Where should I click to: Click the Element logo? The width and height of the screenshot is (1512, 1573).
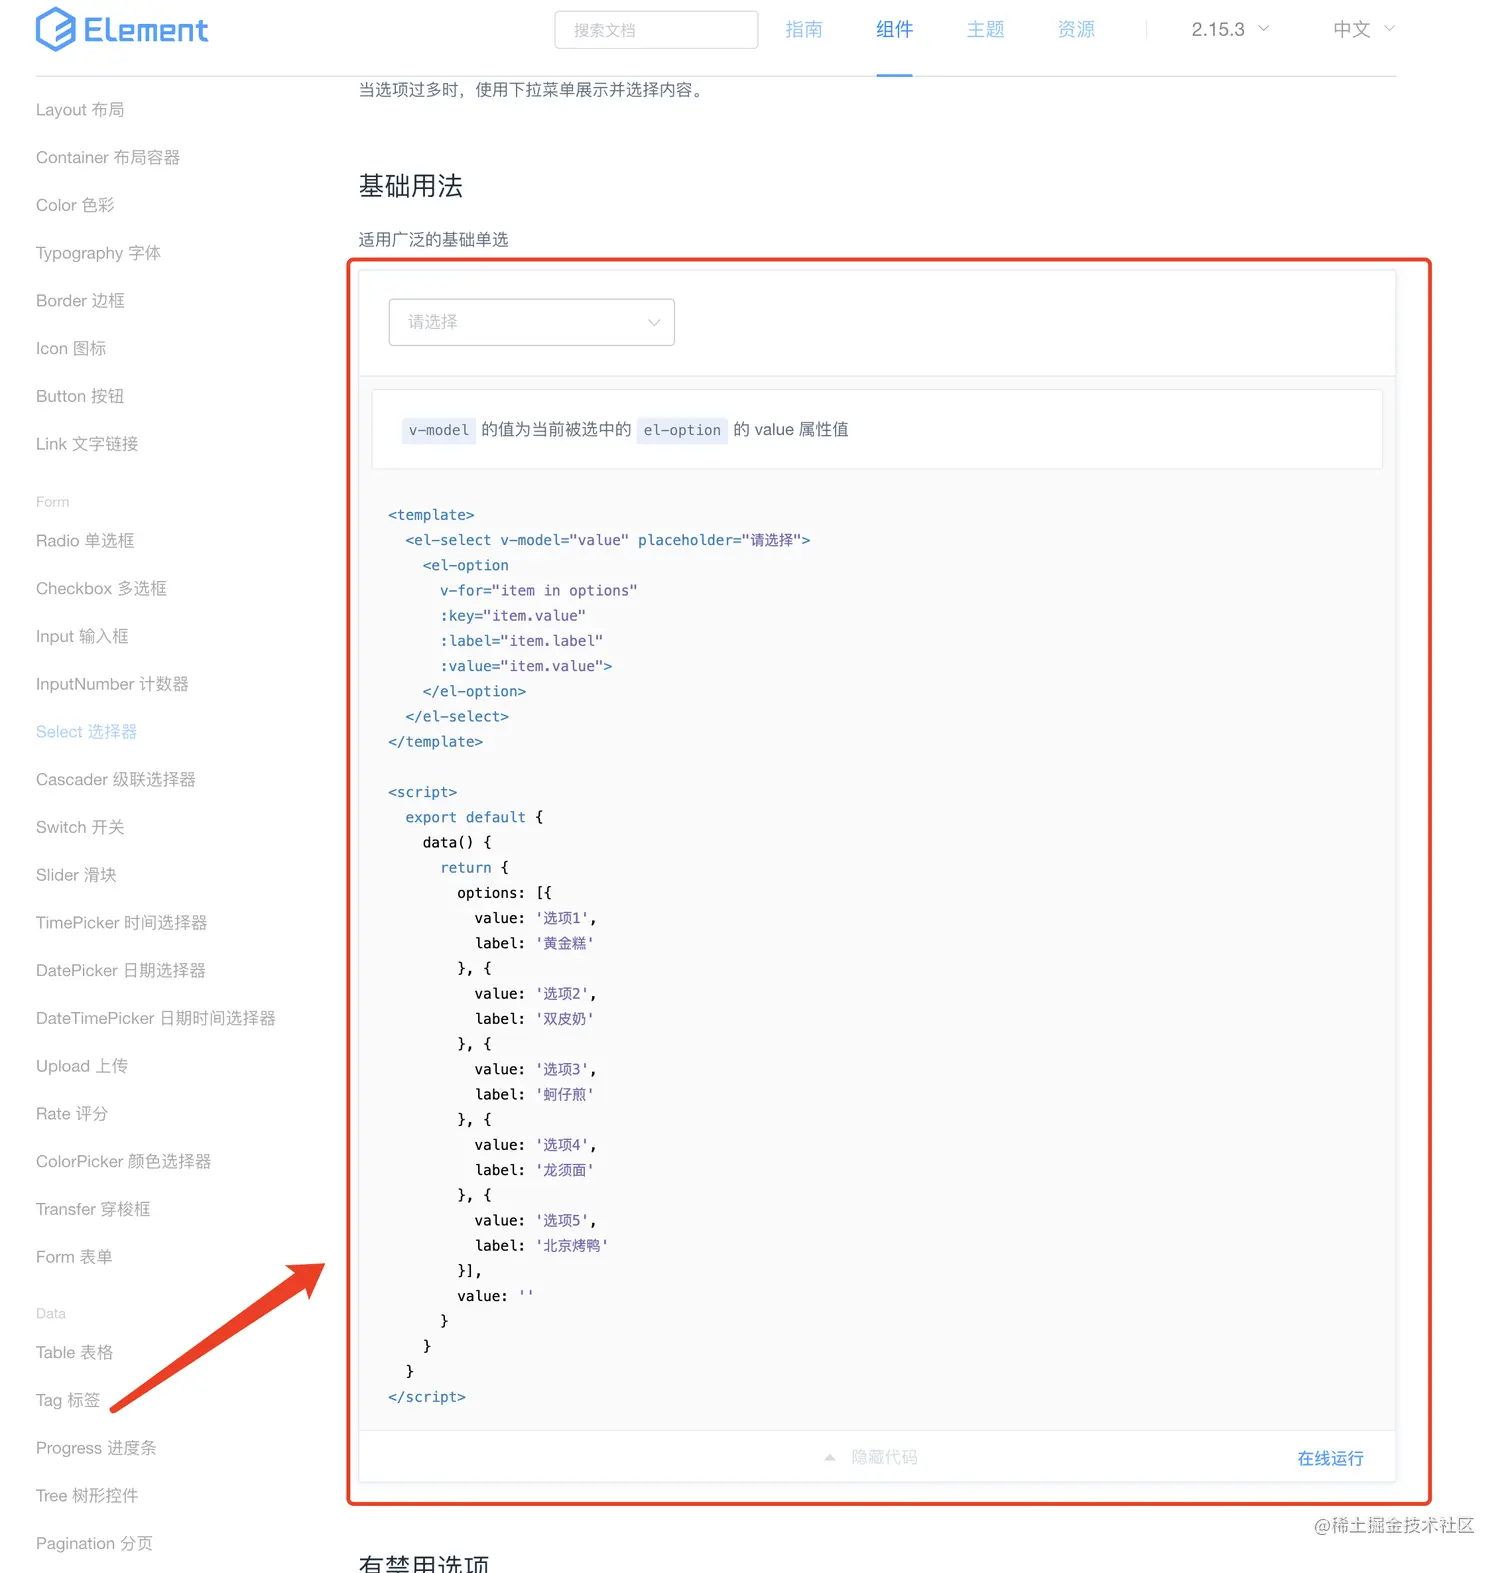pos(122,29)
